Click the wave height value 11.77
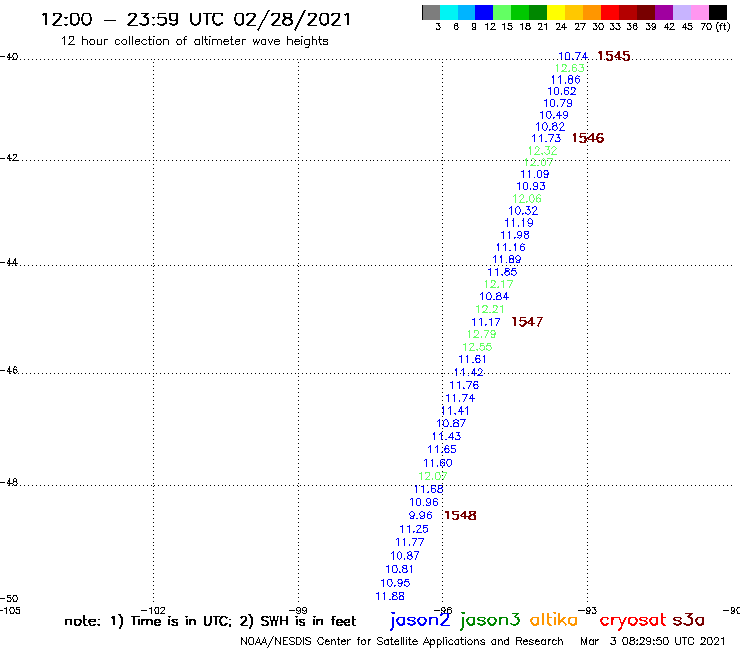This screenshot has width=740, height=650. pos(410,542)
